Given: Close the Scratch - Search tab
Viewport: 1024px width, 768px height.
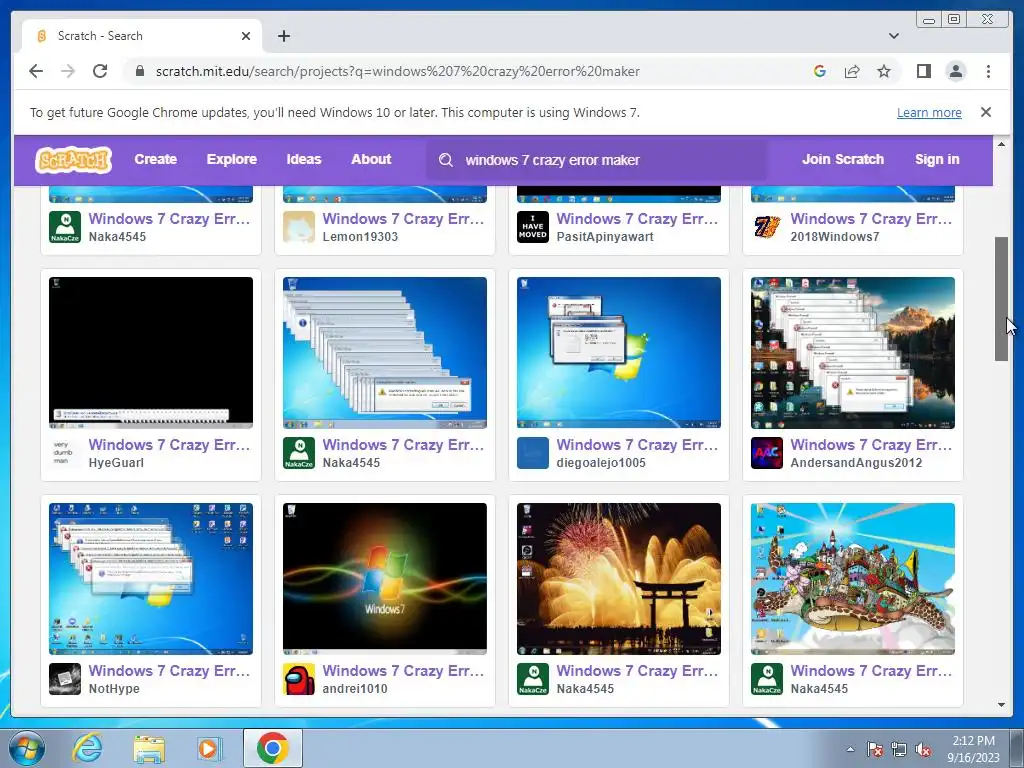Looking at the screenshot, I should (x=246, y=36).
